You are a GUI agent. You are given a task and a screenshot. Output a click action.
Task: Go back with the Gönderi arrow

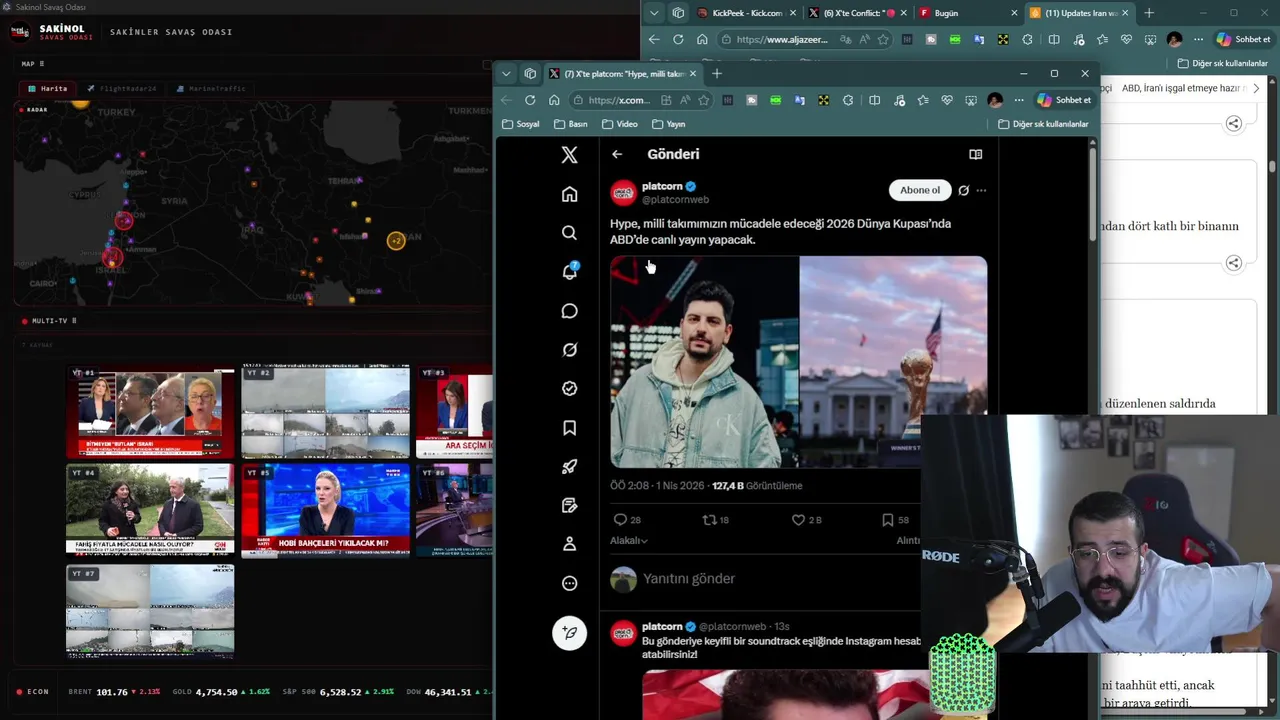point(617,154)
